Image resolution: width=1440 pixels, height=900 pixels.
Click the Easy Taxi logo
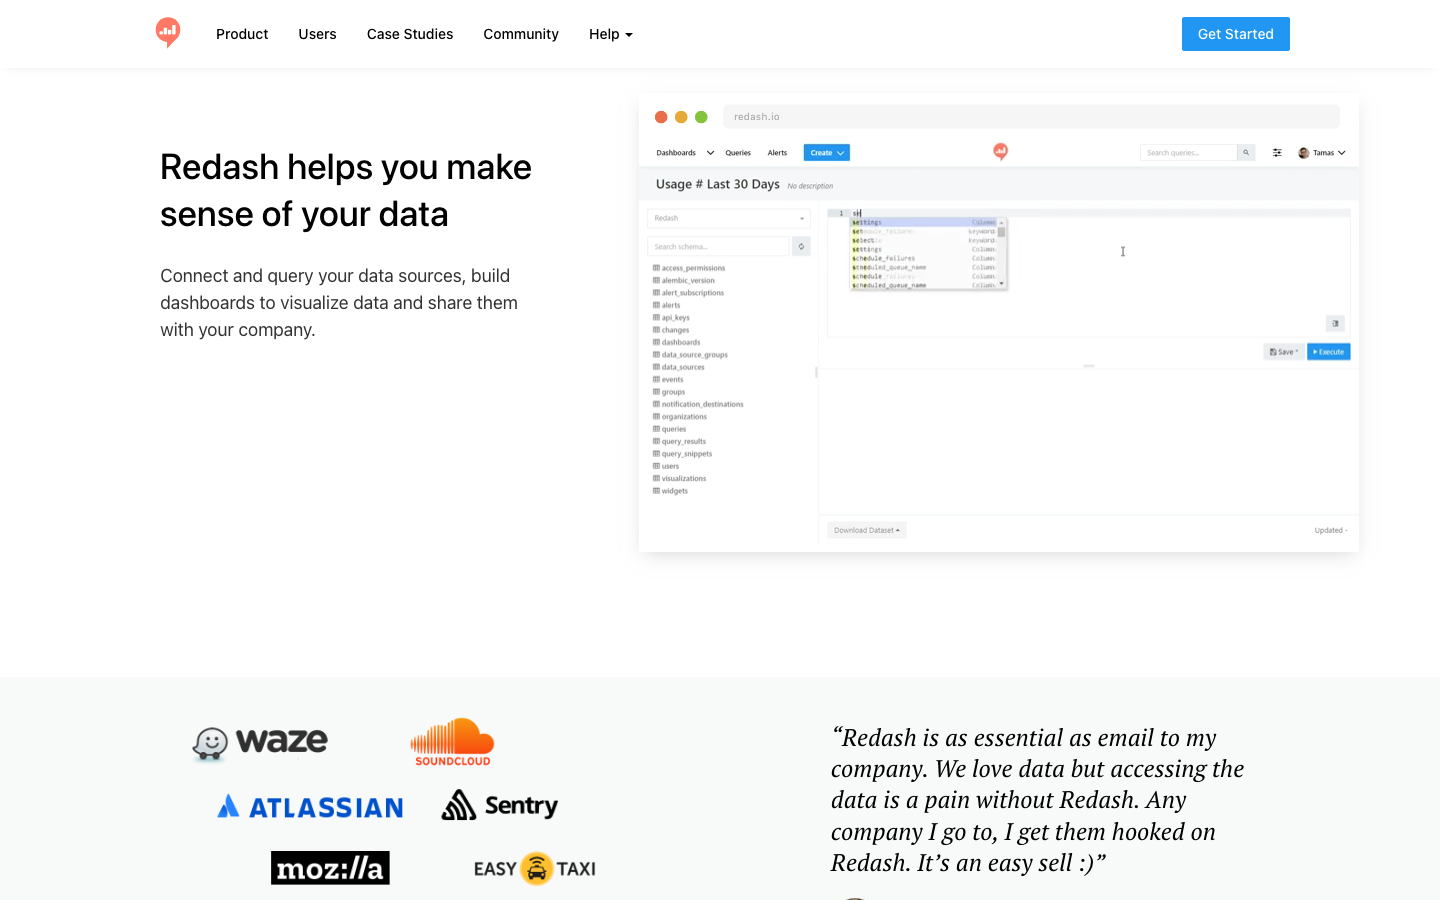pyautogui.click(x=535, y=868)
